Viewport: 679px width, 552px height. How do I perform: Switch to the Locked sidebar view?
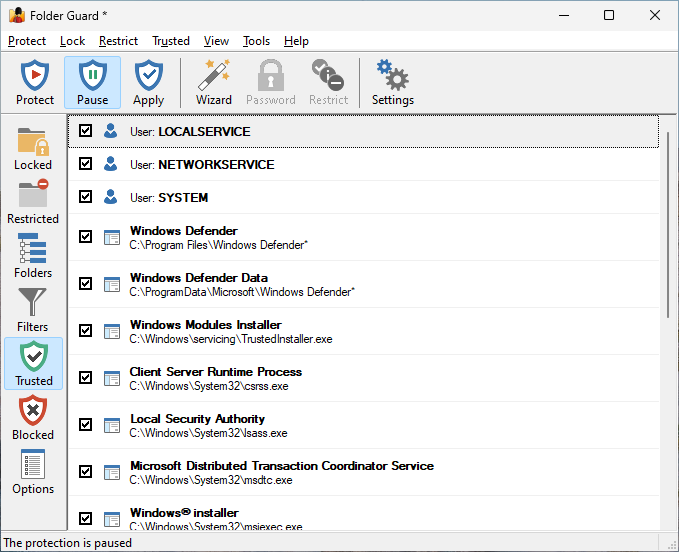click(x=33, y=148)
